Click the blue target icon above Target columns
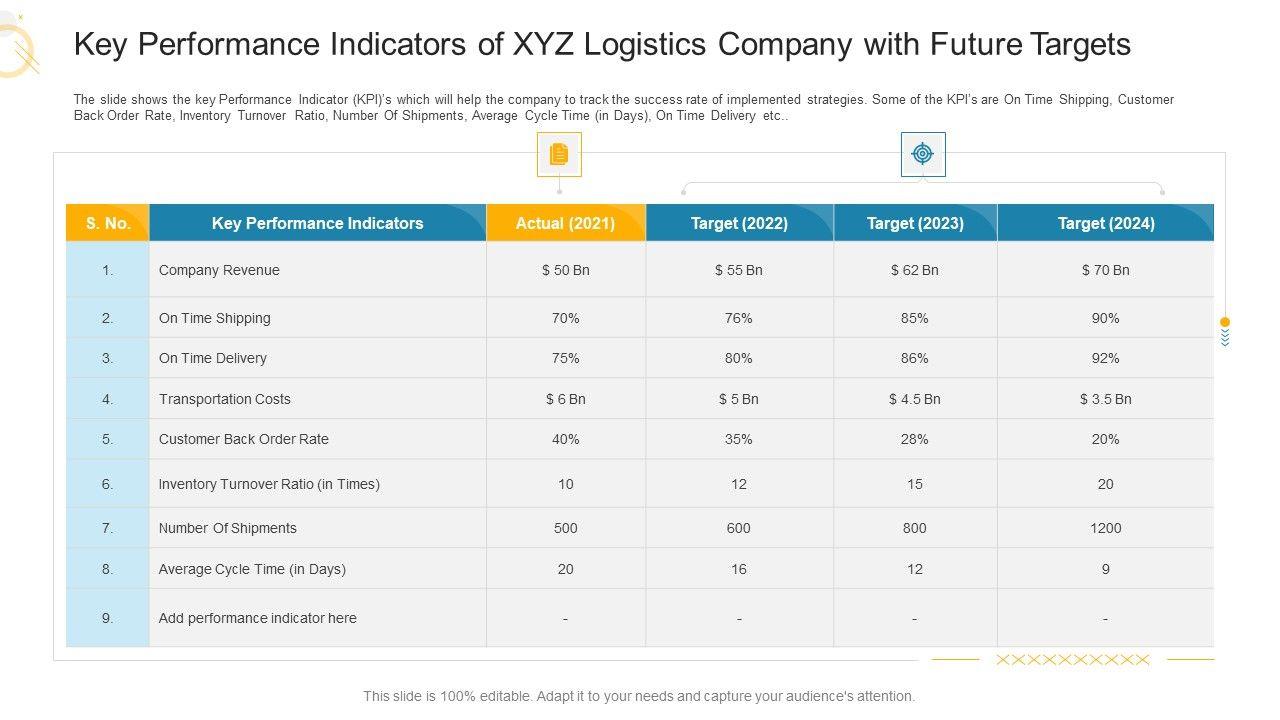 [x=922, y=154]
